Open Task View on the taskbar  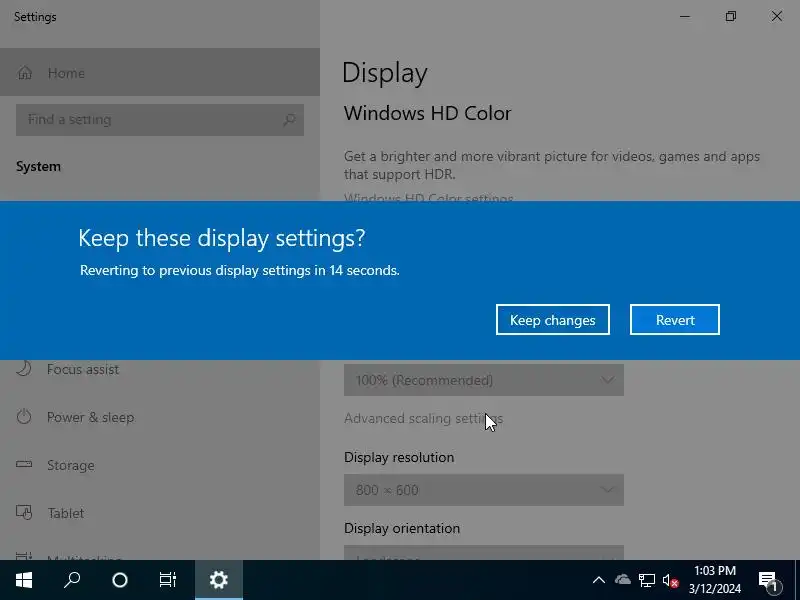pyautogui.click(x=168, y=580)
